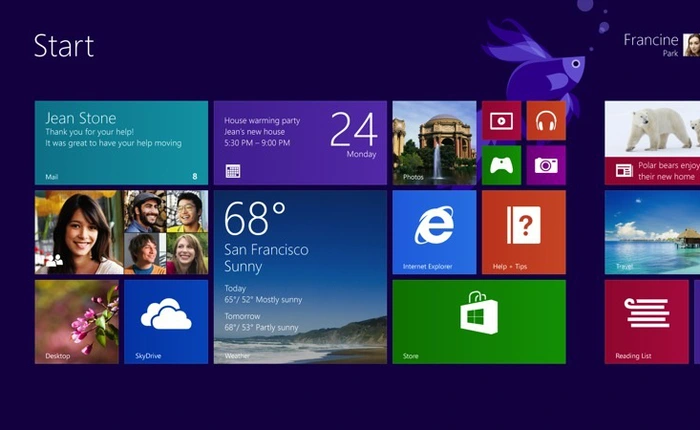Viewport: 700px width, 430px height.
Task: Open the Store tile
Action: 479,321
